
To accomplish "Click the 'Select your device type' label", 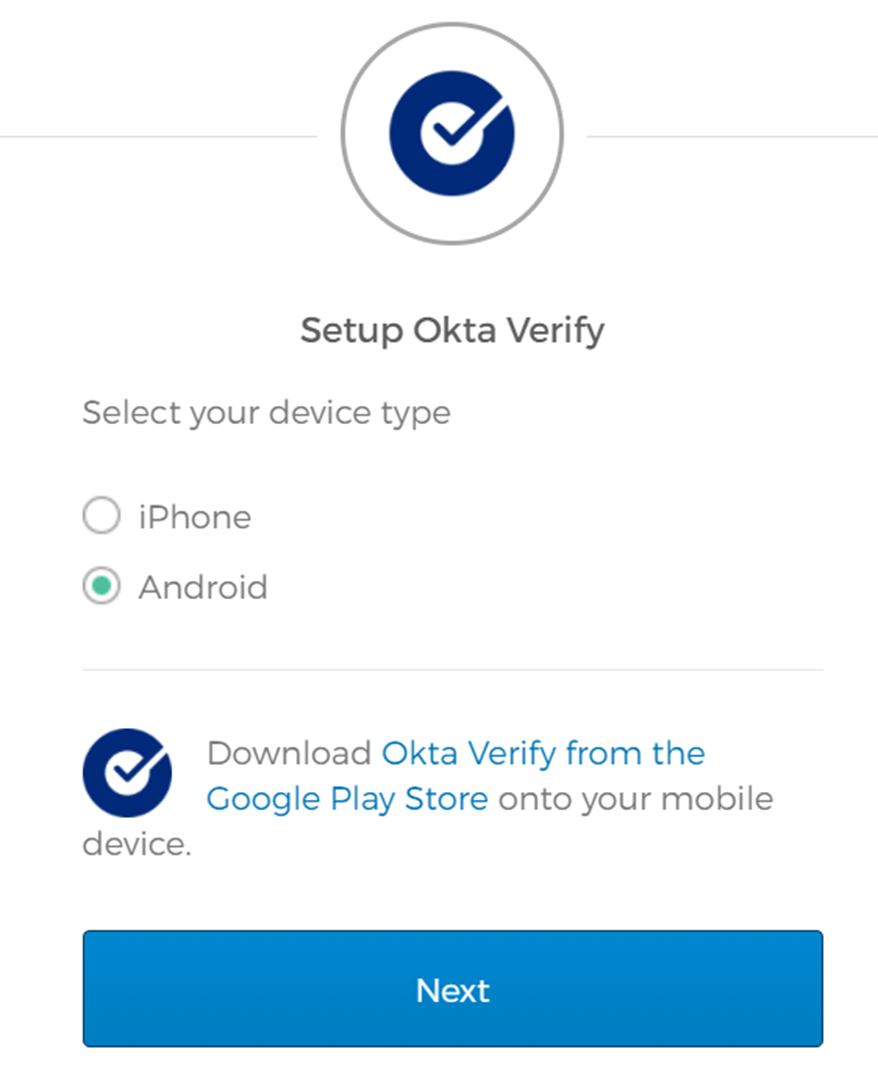I will [266, 412].
